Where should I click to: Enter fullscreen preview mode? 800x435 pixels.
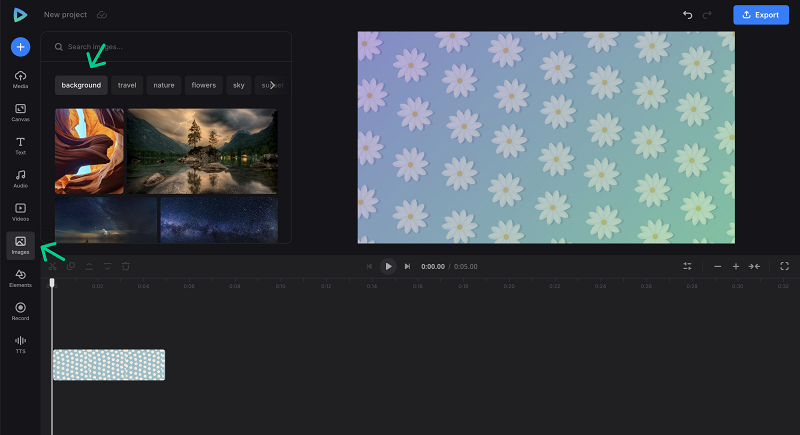[x=785, y=266]
